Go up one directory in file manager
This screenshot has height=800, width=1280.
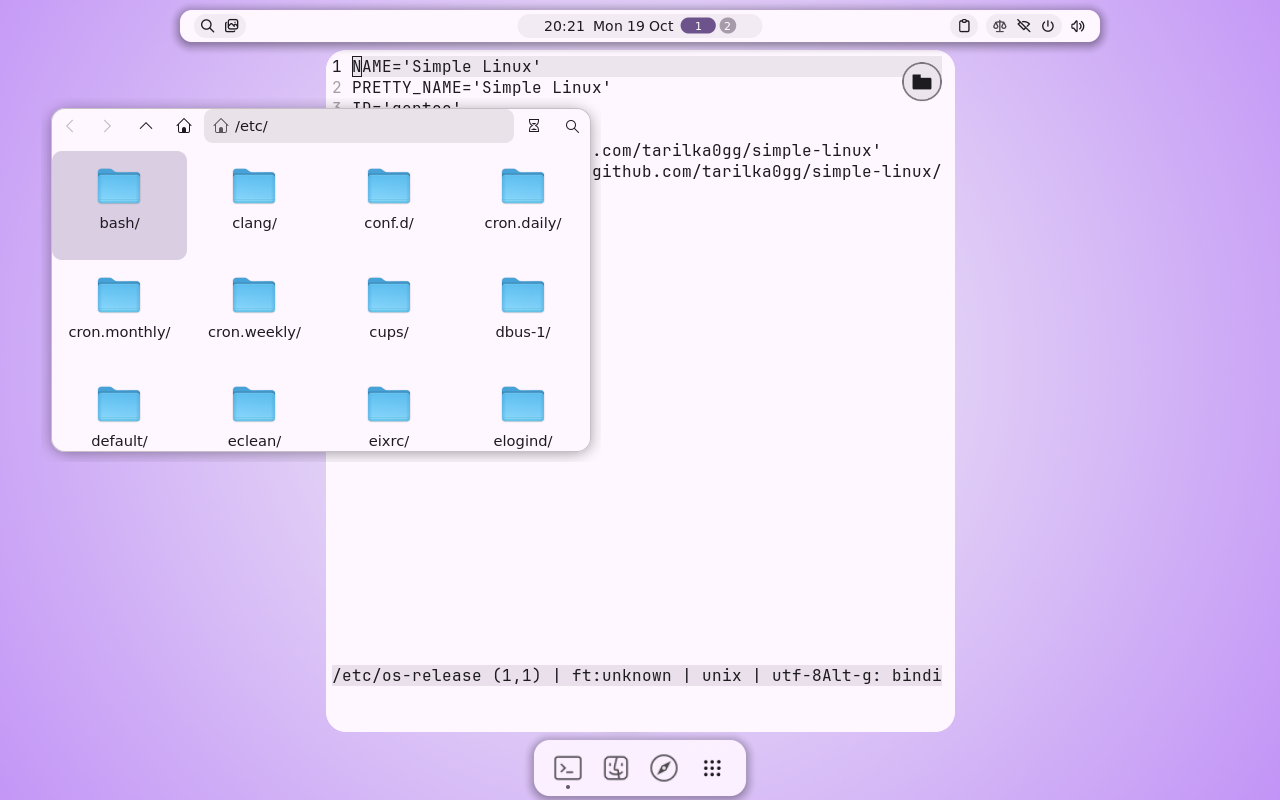[146, 126]
